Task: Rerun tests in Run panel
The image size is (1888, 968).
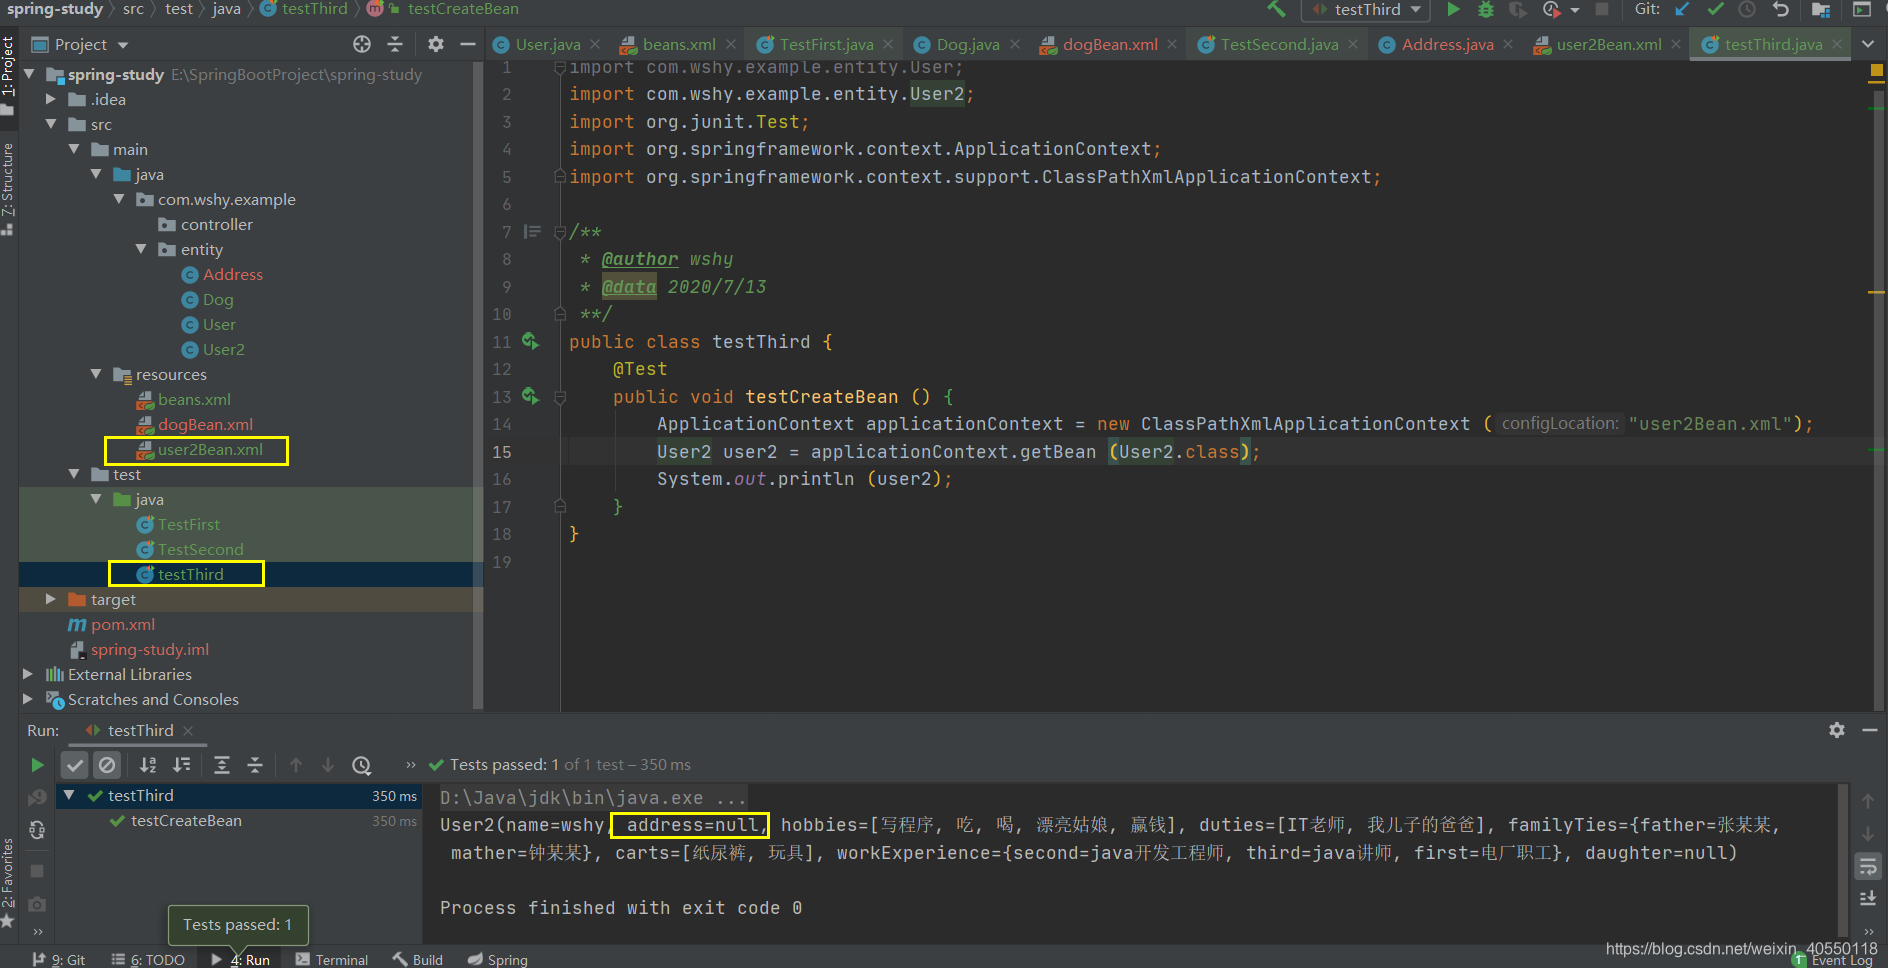Action: [x=37, y=765]
